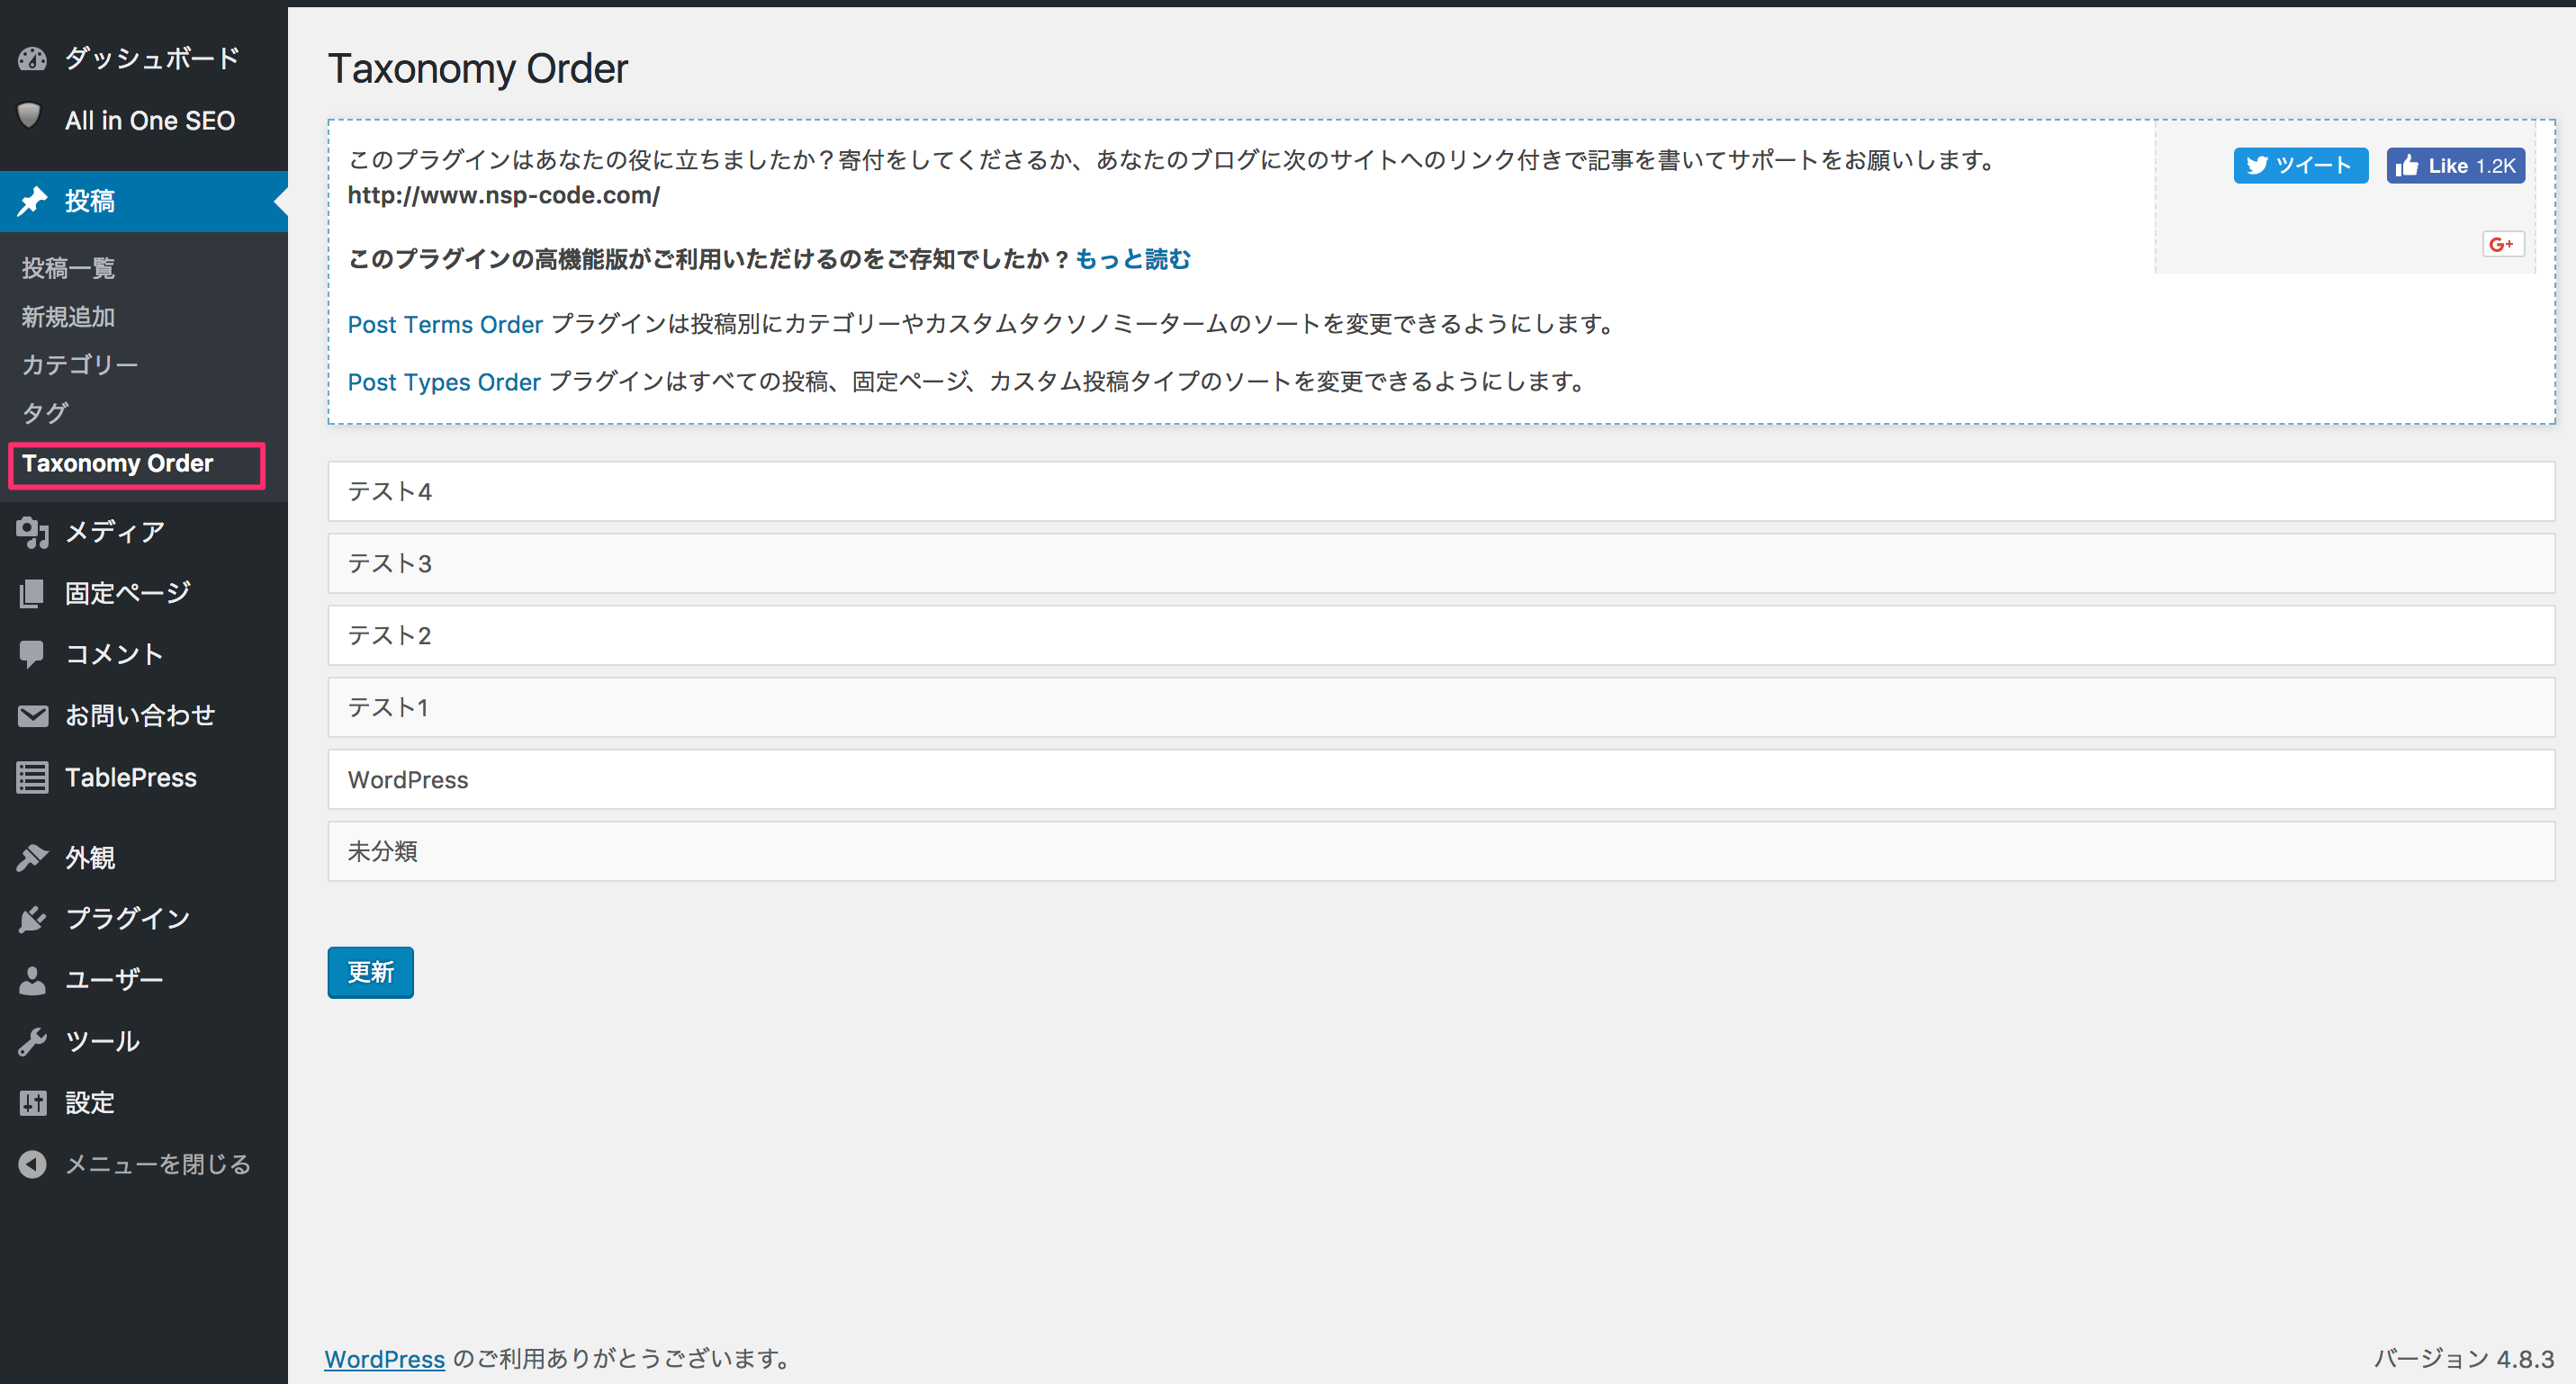2576x1384 pixels.
Task: Select the WordPress category row
Action: [1441, 779]
